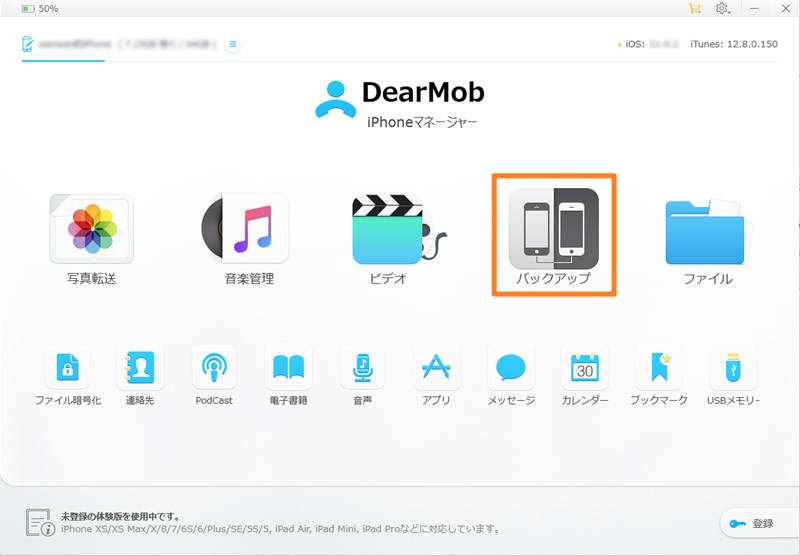
Task: Open the settings gear menu
Action: (x=722, y=8)
